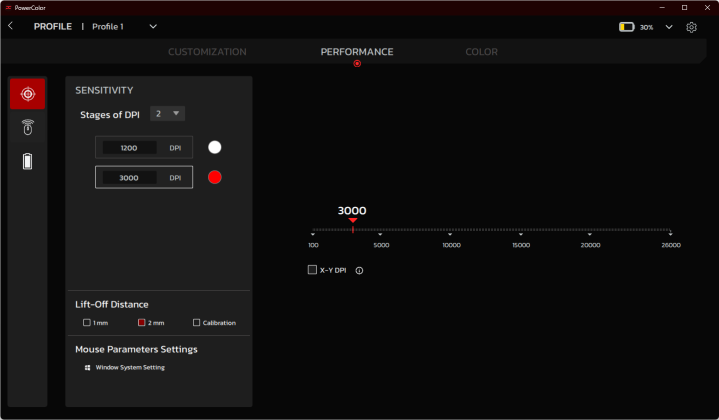This screenshot has height=420, width=719.
Task: Click the white color swatch for 1200 DPI
Action: coord(214,147)
